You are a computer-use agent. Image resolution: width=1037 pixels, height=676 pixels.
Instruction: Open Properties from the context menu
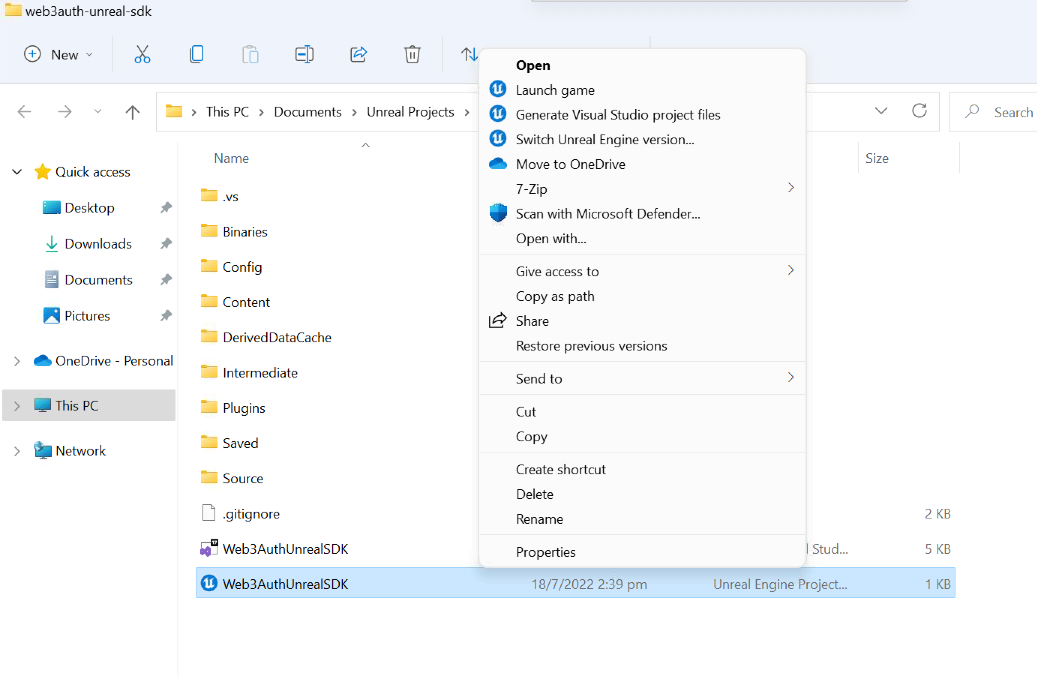(x=546, y=551)
